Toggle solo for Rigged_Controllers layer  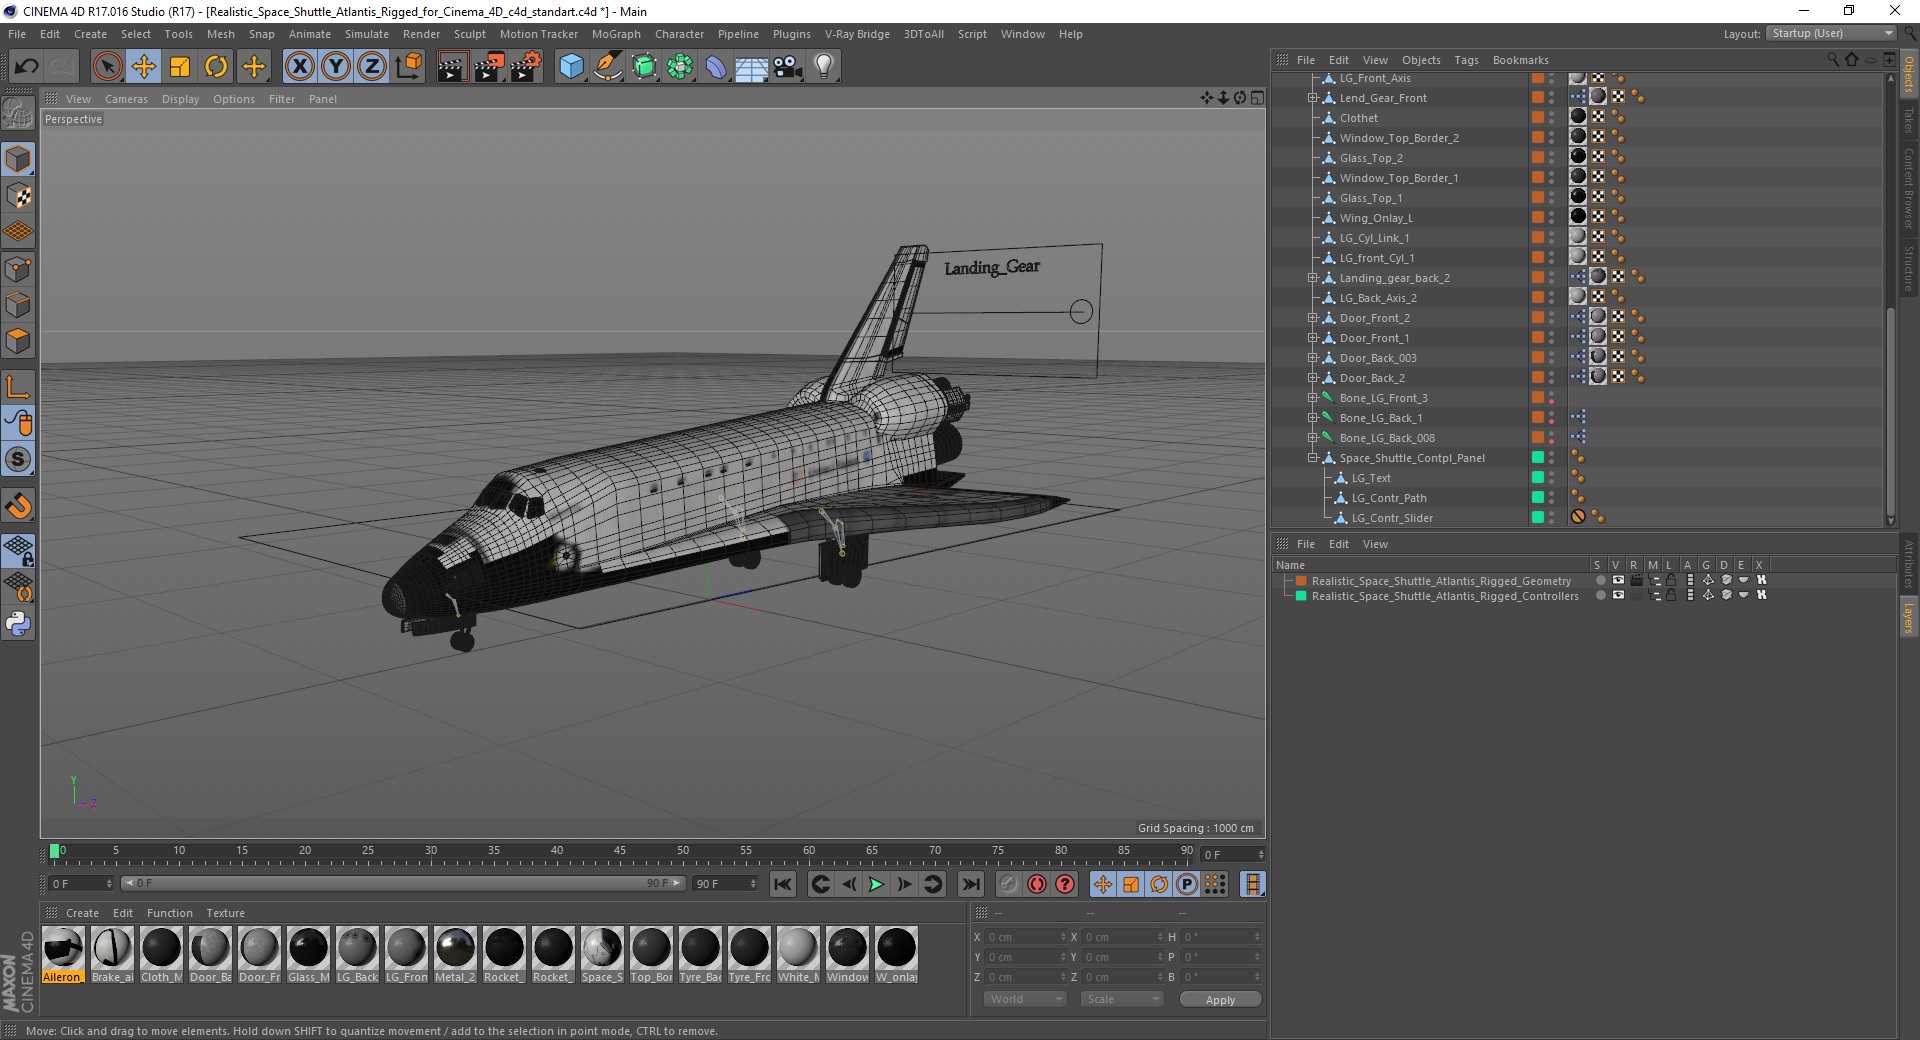pyautogui.click(x=1599, y=595)
